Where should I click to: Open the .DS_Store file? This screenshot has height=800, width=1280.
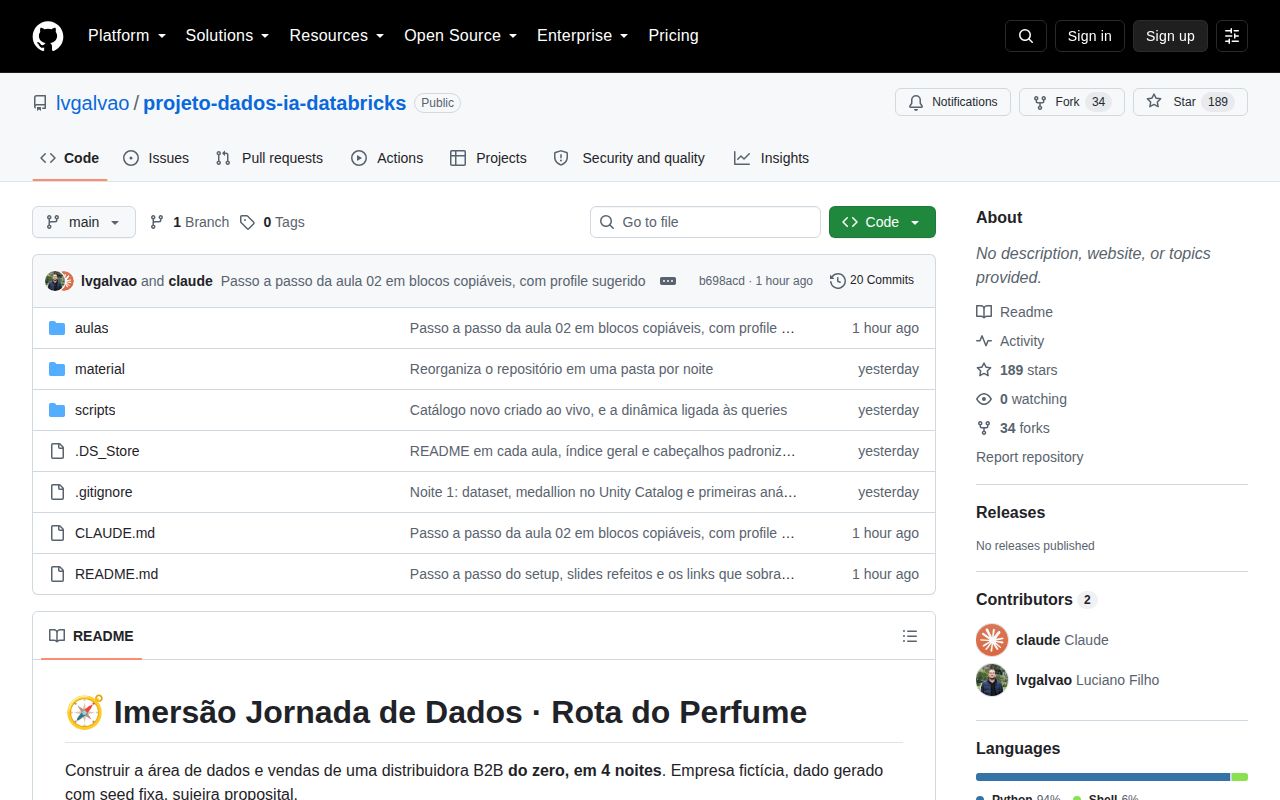coord(107,451)
